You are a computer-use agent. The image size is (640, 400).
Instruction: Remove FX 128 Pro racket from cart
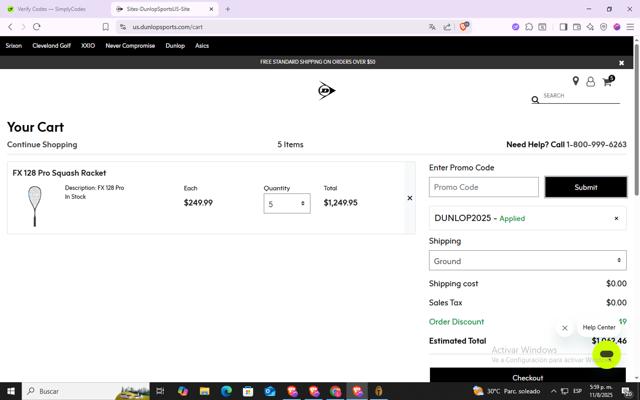410,198
